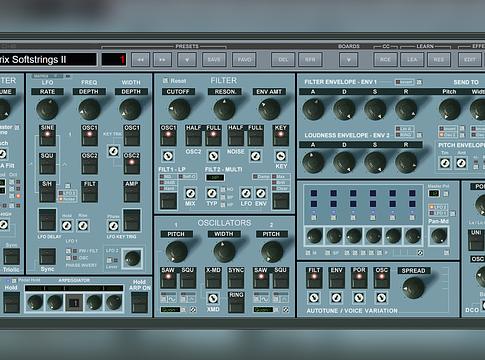This screenshot has width=485, height=360.
Task: Click the Pan-Md knob
Action: coord(439,235)
